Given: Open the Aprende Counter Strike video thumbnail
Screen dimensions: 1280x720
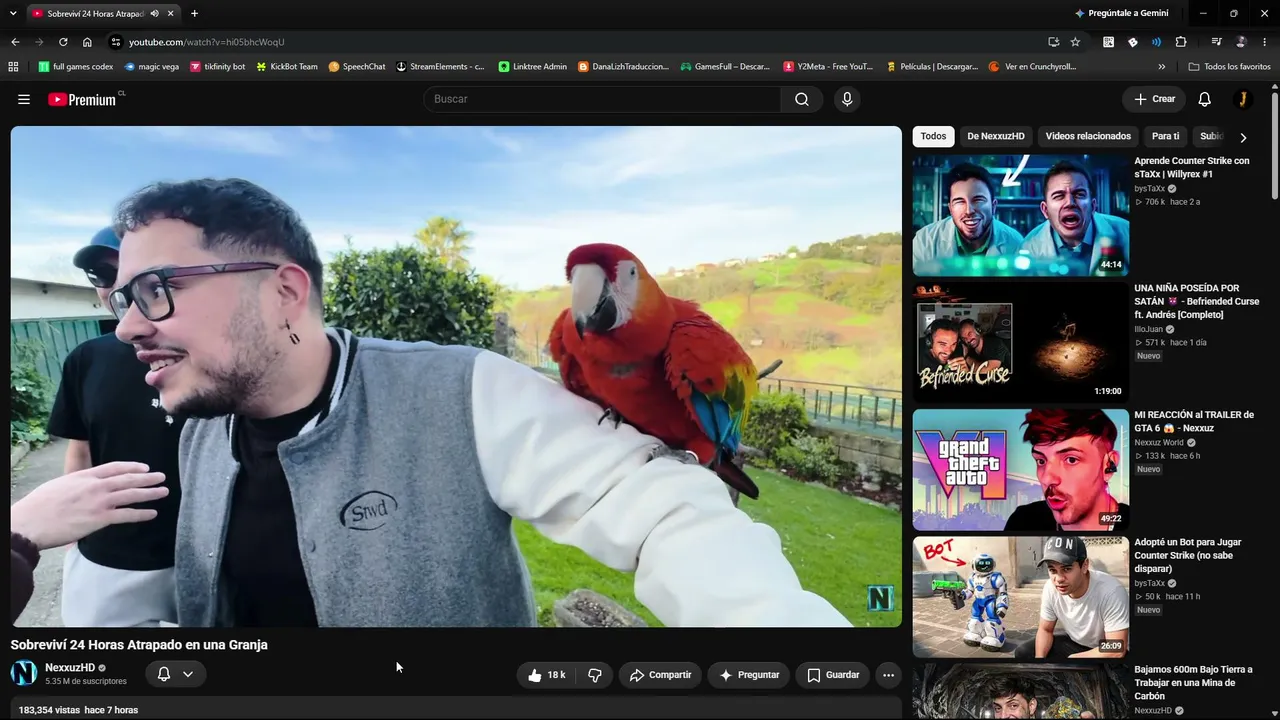Looking at the screenshot, I should pos(1021,215).
